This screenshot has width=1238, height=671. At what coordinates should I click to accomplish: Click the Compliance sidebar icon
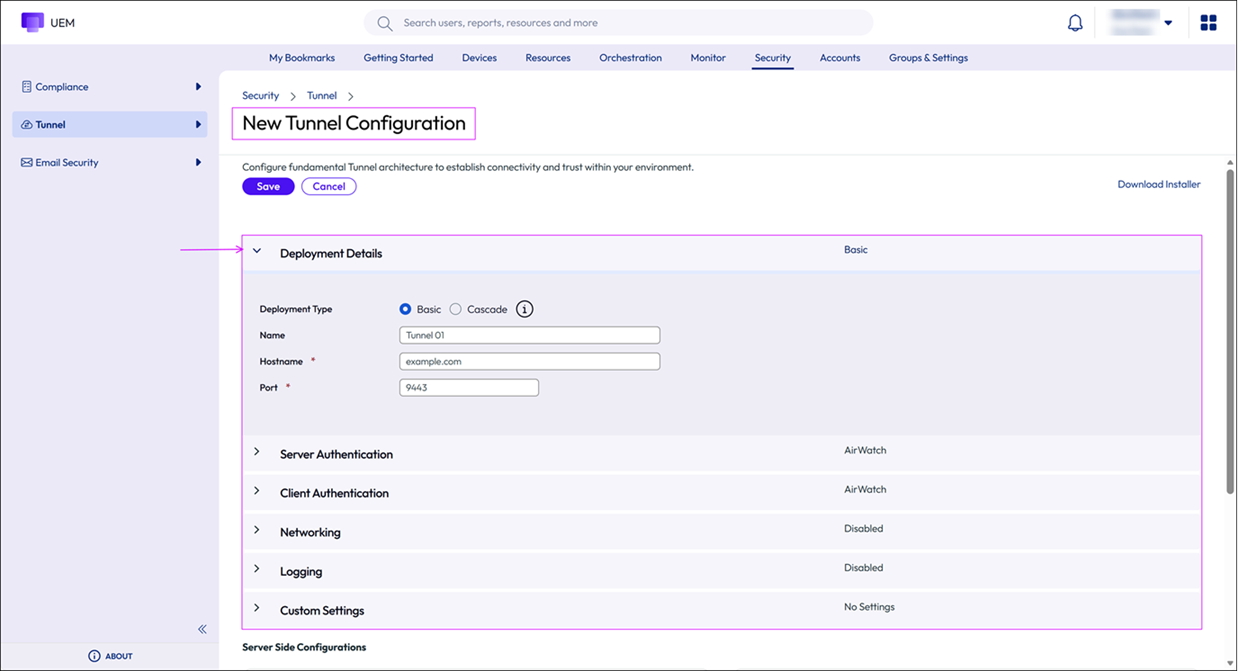tap(27, 87)
